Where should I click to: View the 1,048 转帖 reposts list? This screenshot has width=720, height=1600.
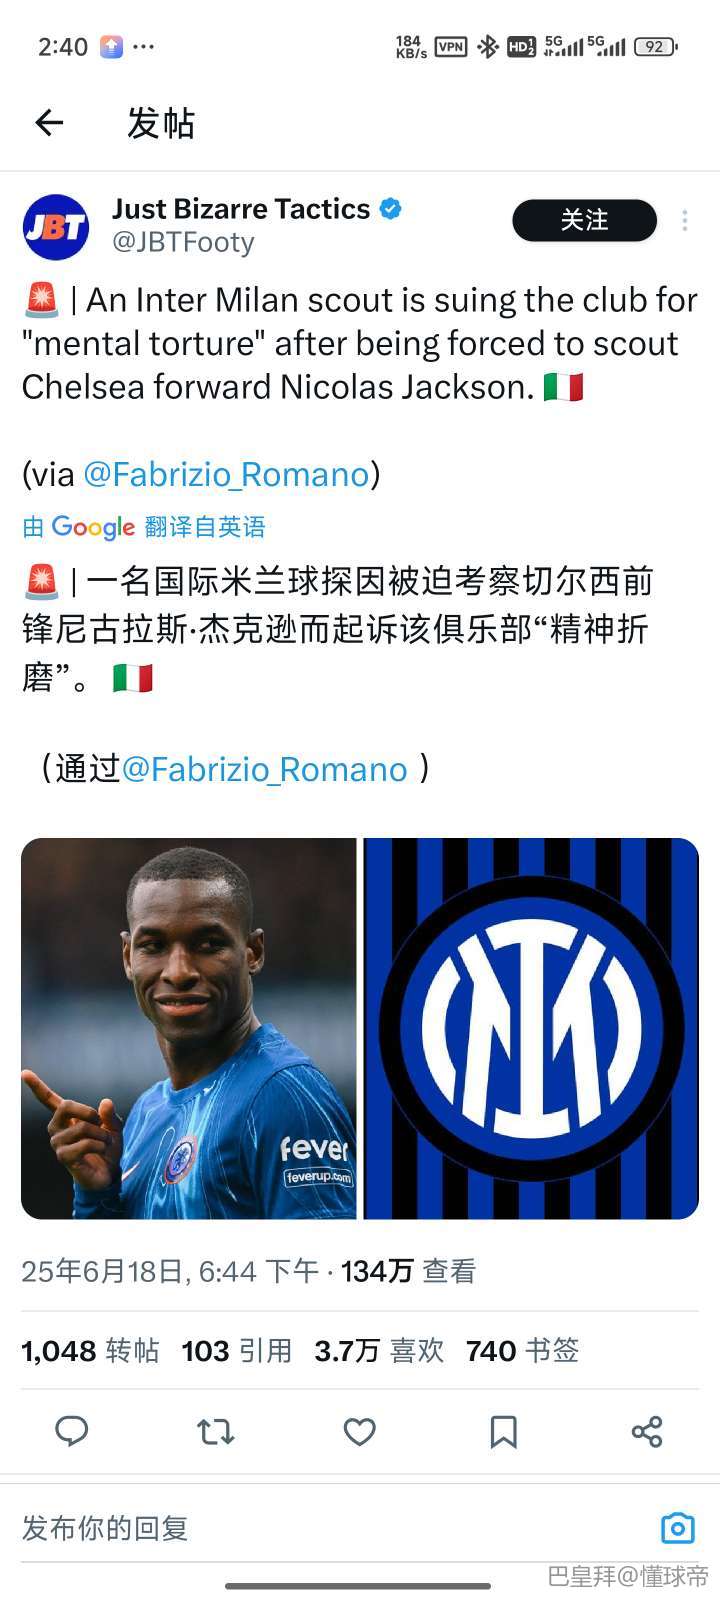pos(90,1351)
